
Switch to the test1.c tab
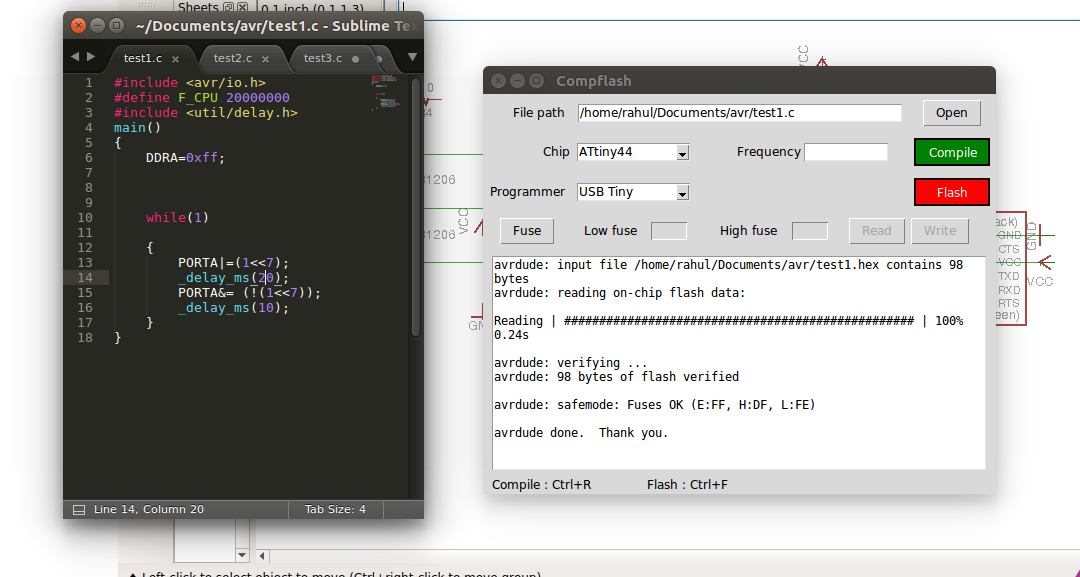143,59
